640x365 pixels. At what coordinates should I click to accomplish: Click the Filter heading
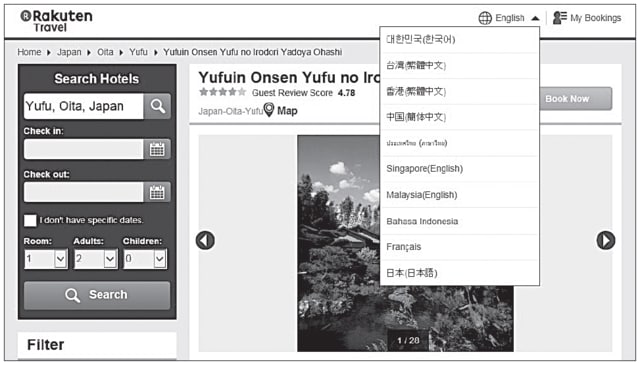tap(46, 345)
